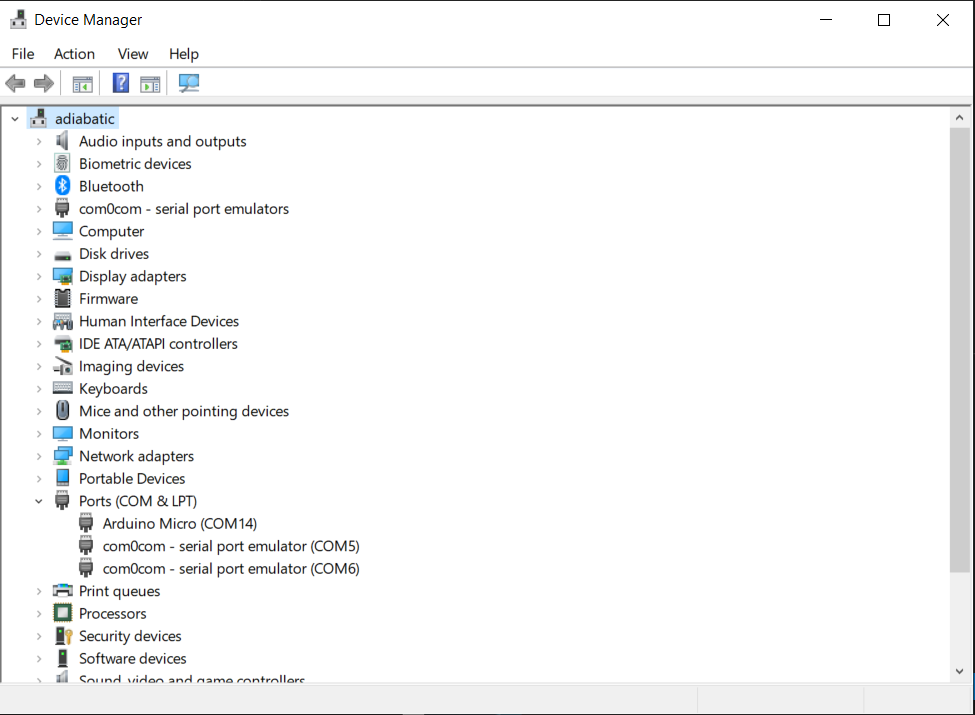Expand the Computer node
This screenshot has width=975, height=715.
point(39,231)
